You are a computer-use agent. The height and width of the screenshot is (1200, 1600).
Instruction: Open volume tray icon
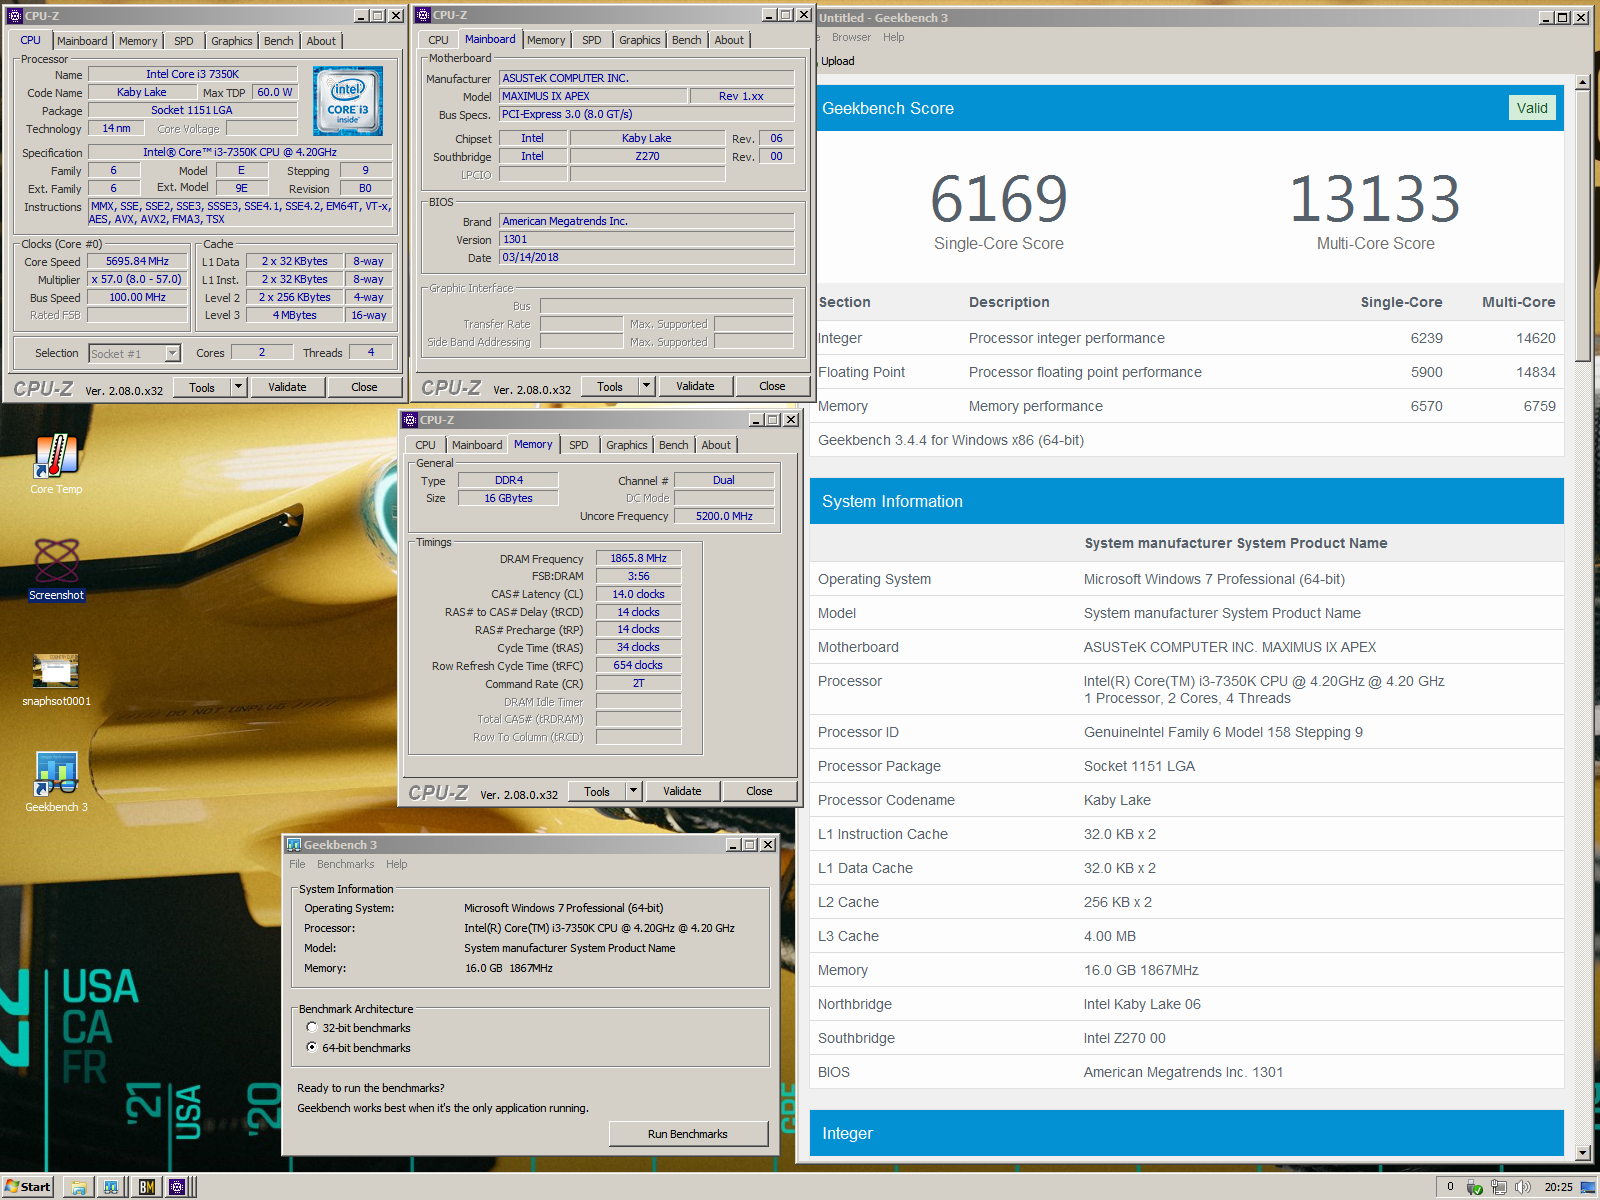coord(1522,1187)
